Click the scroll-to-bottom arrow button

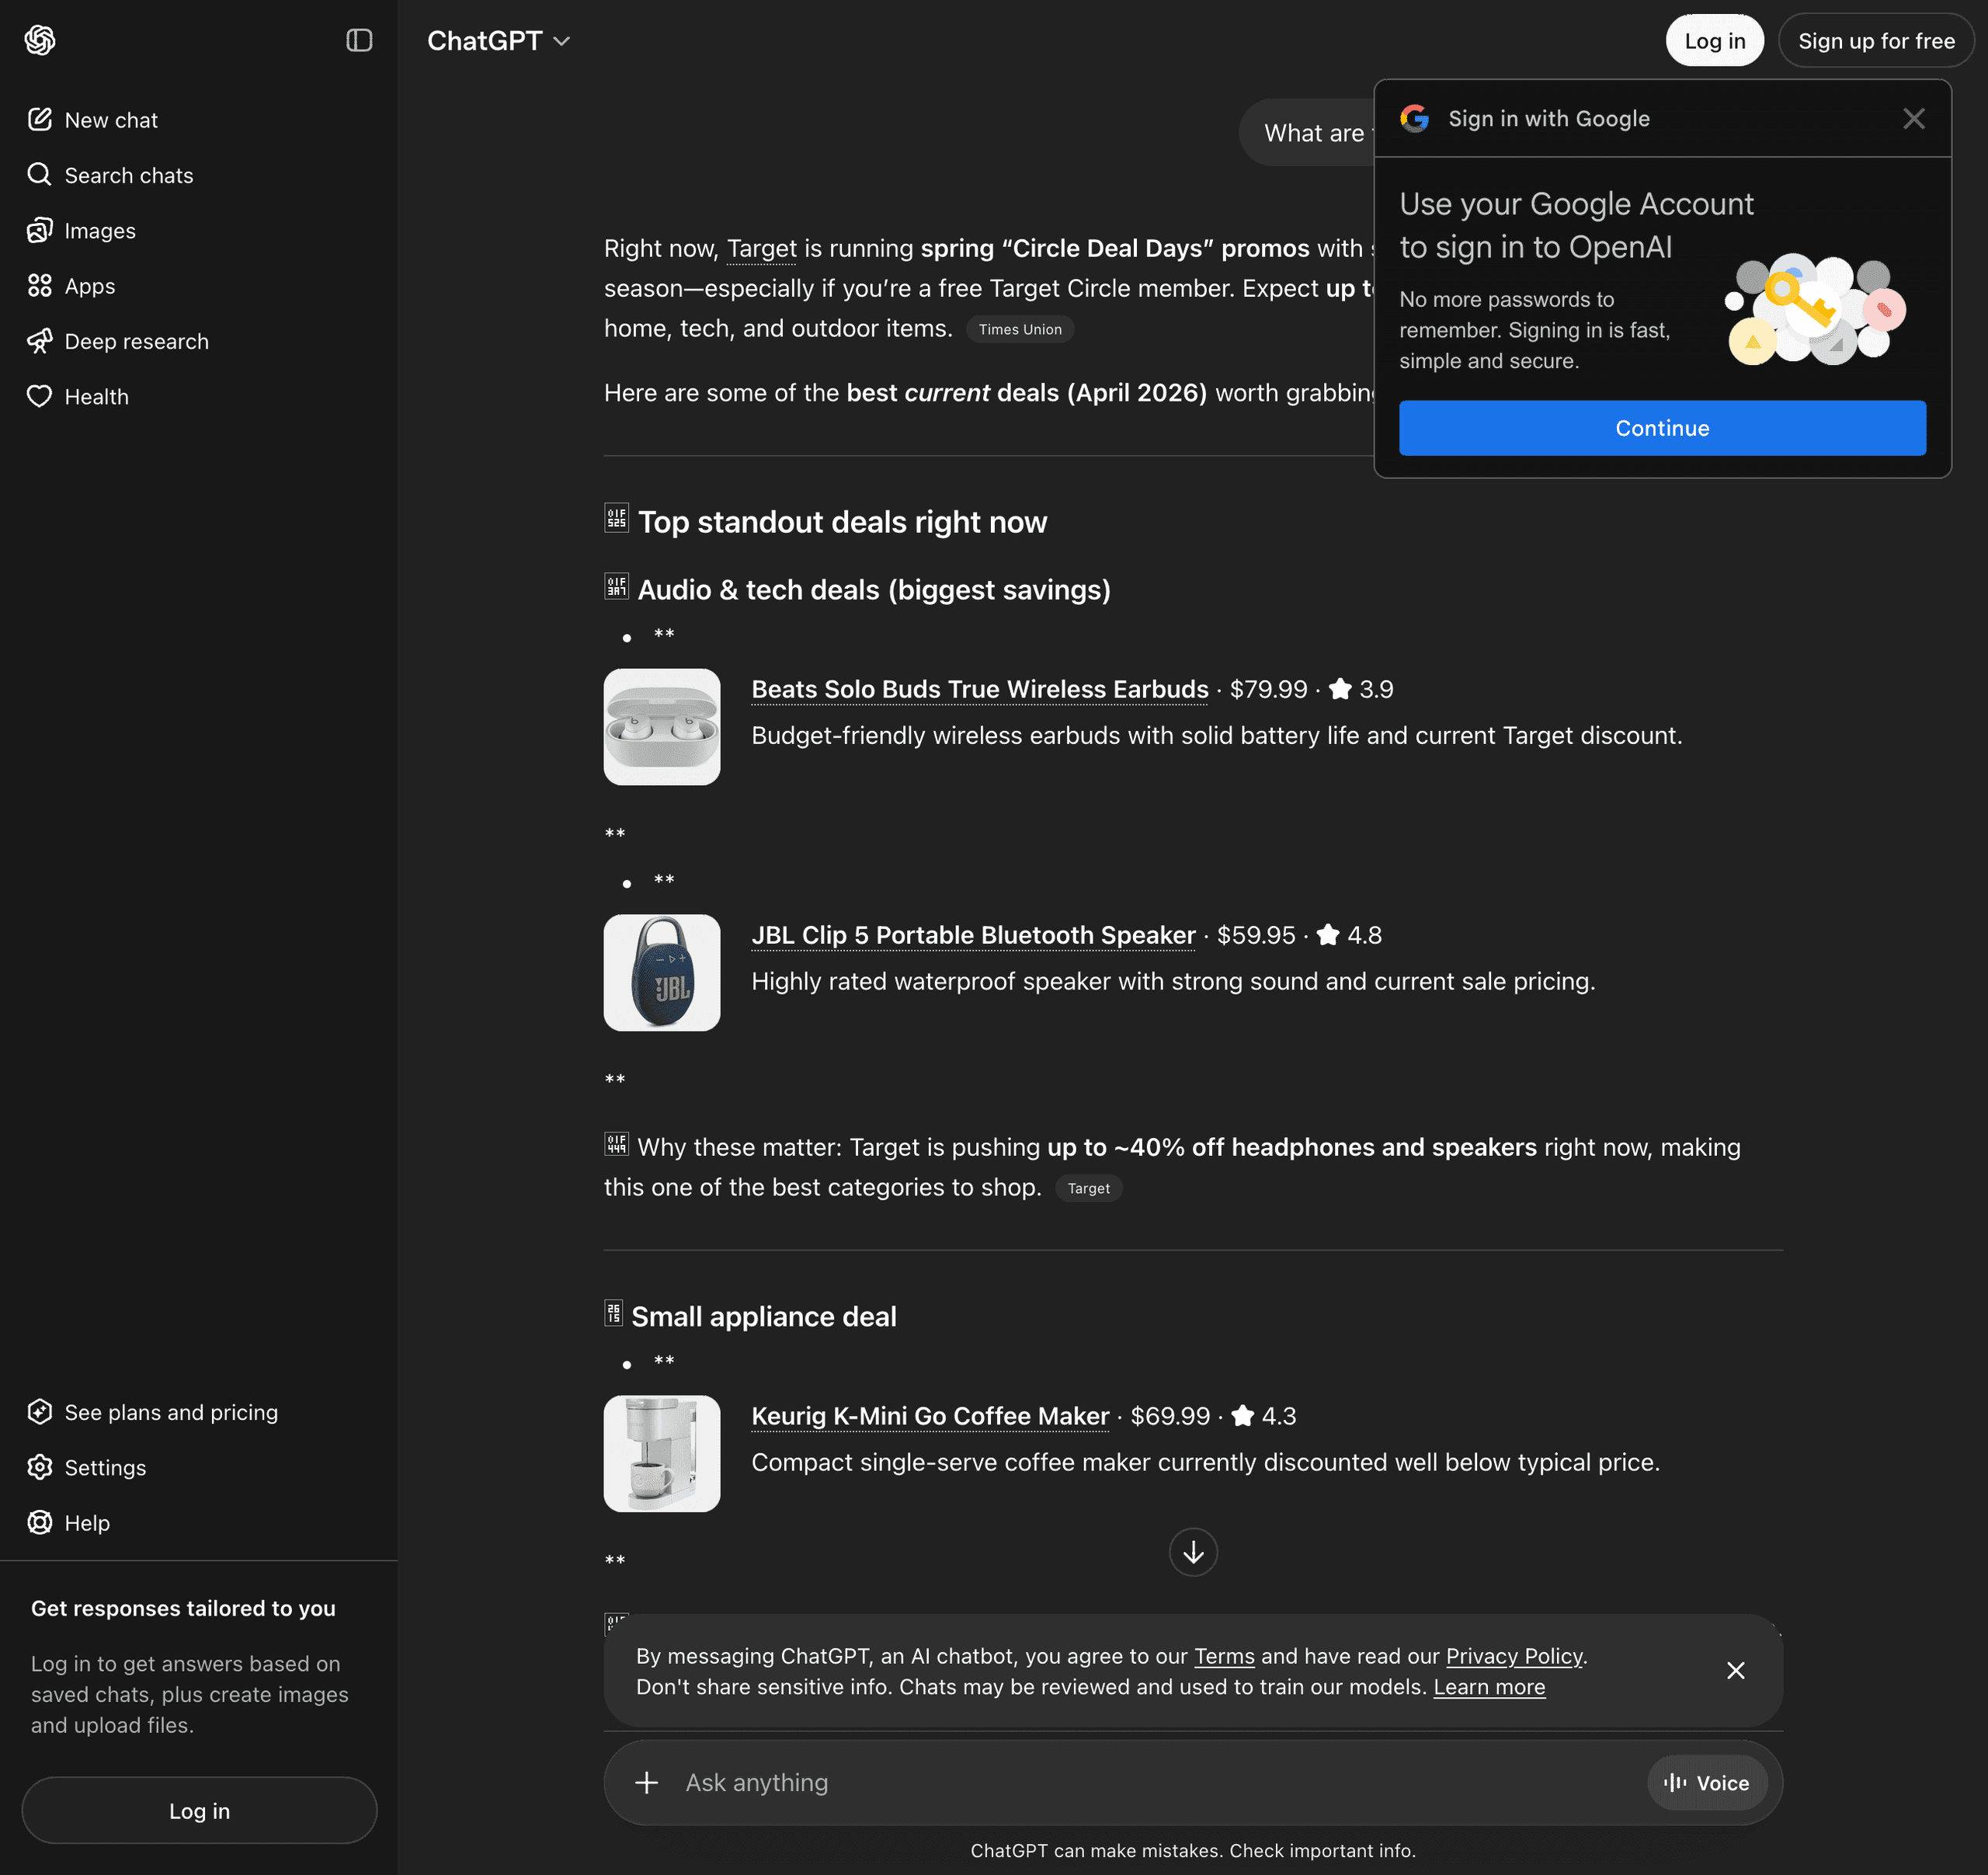[x=1193, y=1552]
